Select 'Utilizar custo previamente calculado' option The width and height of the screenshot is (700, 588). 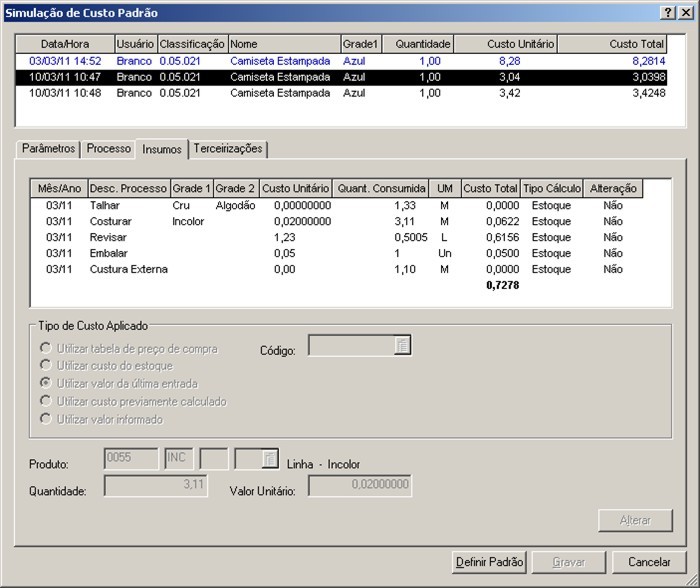[45, 401]
